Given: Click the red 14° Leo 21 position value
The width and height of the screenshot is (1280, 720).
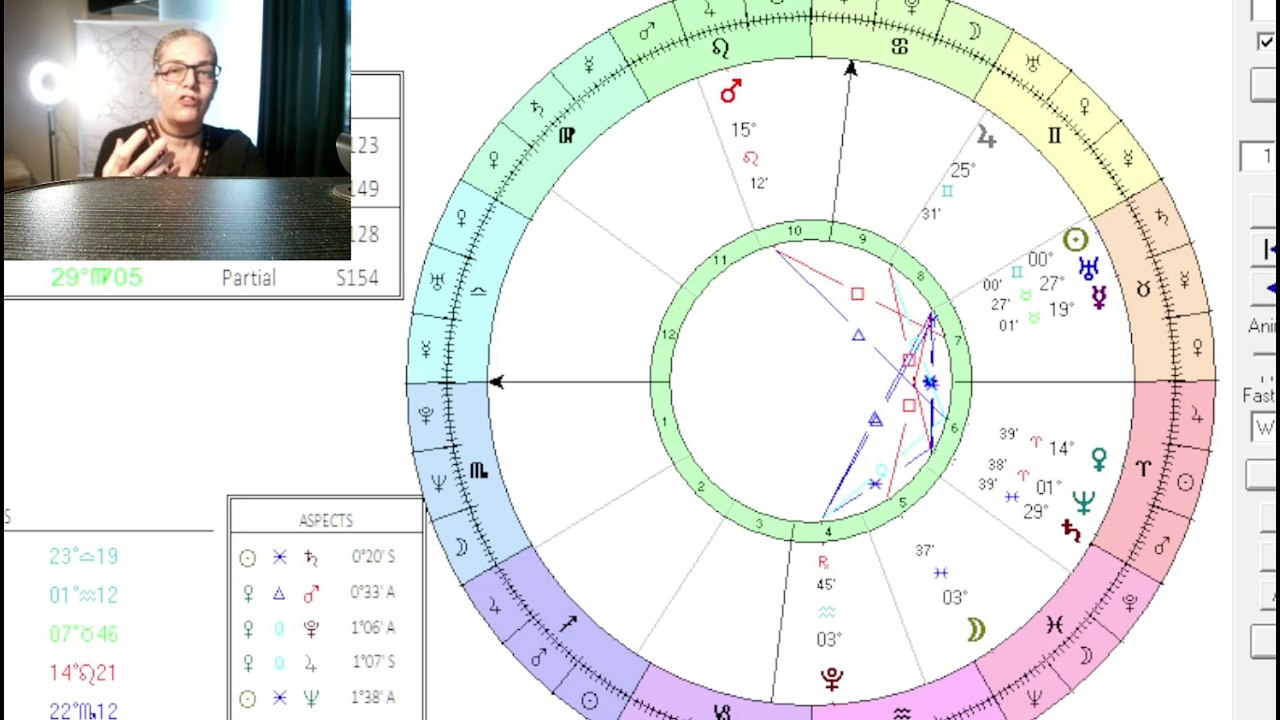Looking at the screenshot, I should (83, 673).
